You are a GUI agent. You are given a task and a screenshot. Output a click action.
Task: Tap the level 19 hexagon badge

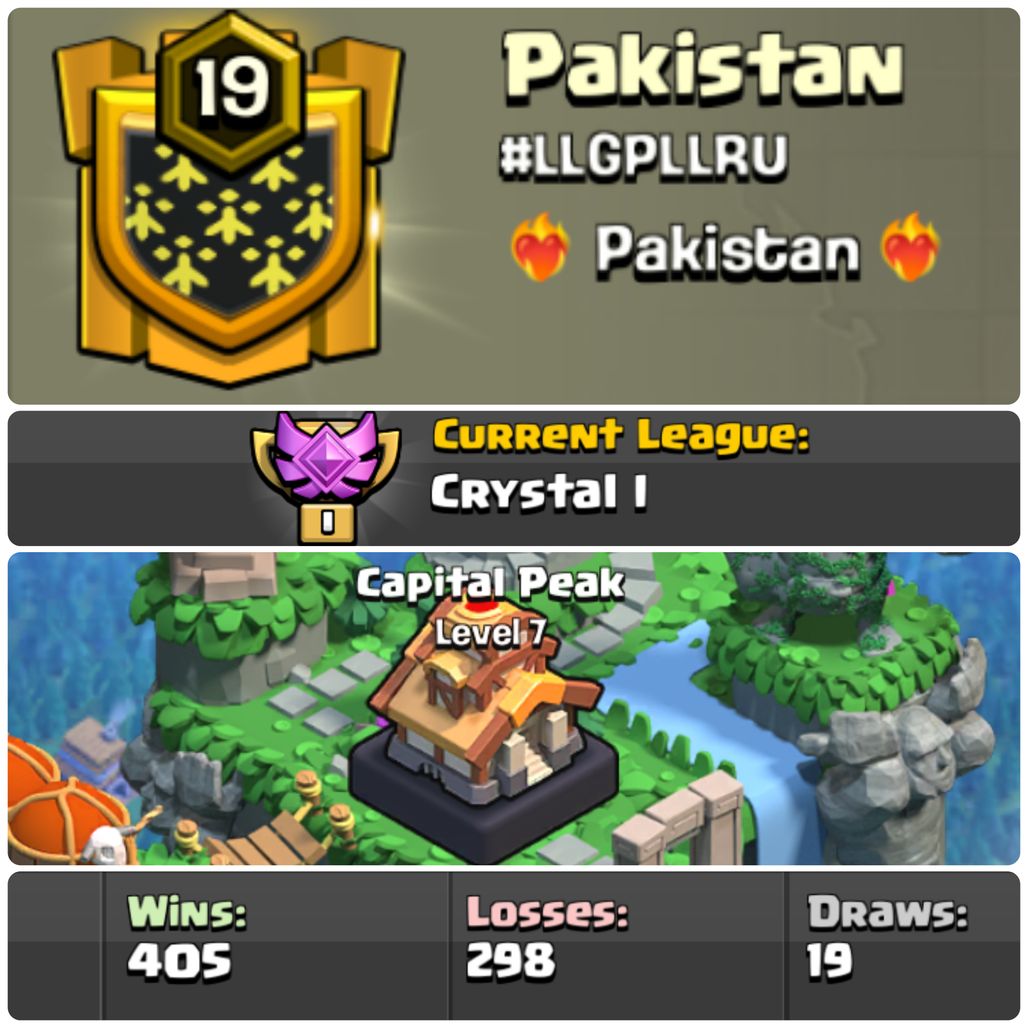[x=231, y=89]
